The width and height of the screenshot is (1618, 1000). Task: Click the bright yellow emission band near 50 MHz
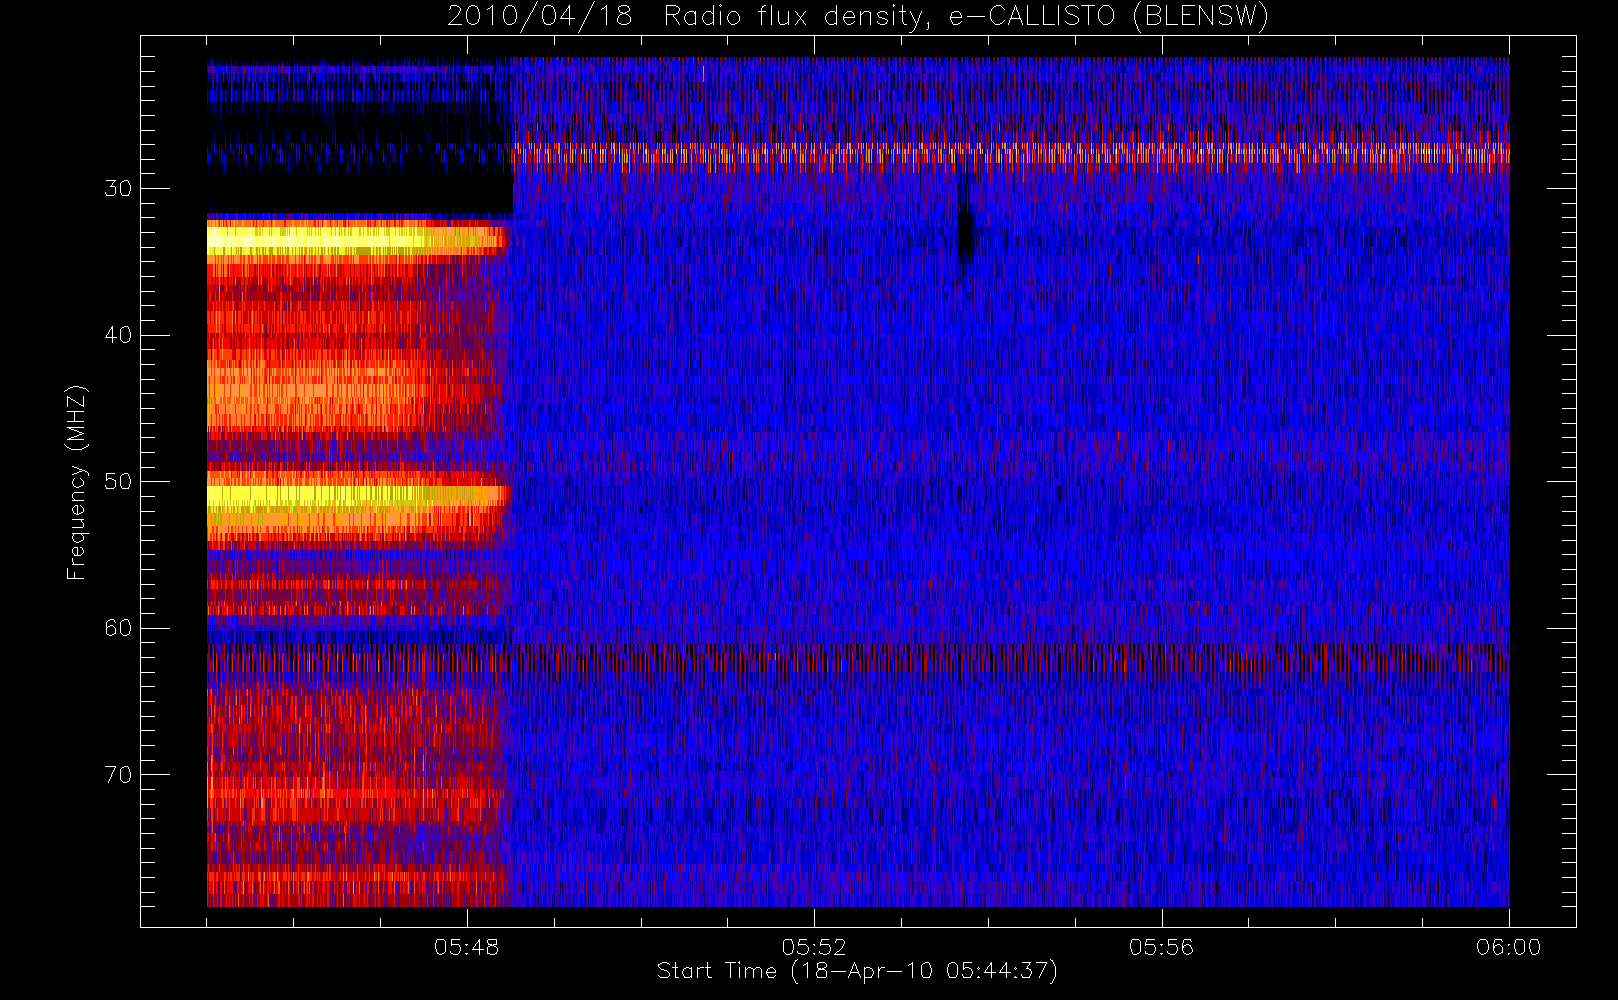coord(358,497)
